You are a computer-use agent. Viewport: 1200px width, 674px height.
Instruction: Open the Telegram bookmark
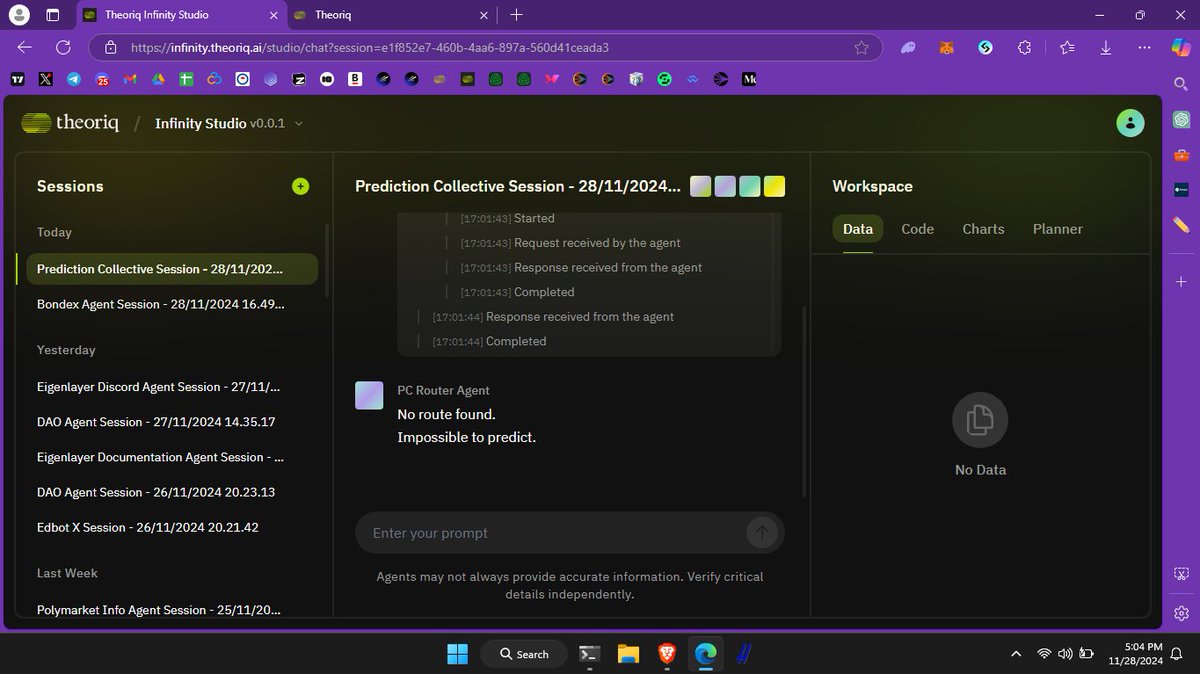click(x=74, y=79)
